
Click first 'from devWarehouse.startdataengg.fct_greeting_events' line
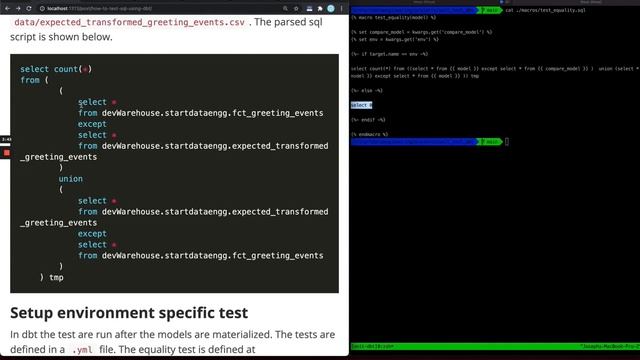click(200, 113)
